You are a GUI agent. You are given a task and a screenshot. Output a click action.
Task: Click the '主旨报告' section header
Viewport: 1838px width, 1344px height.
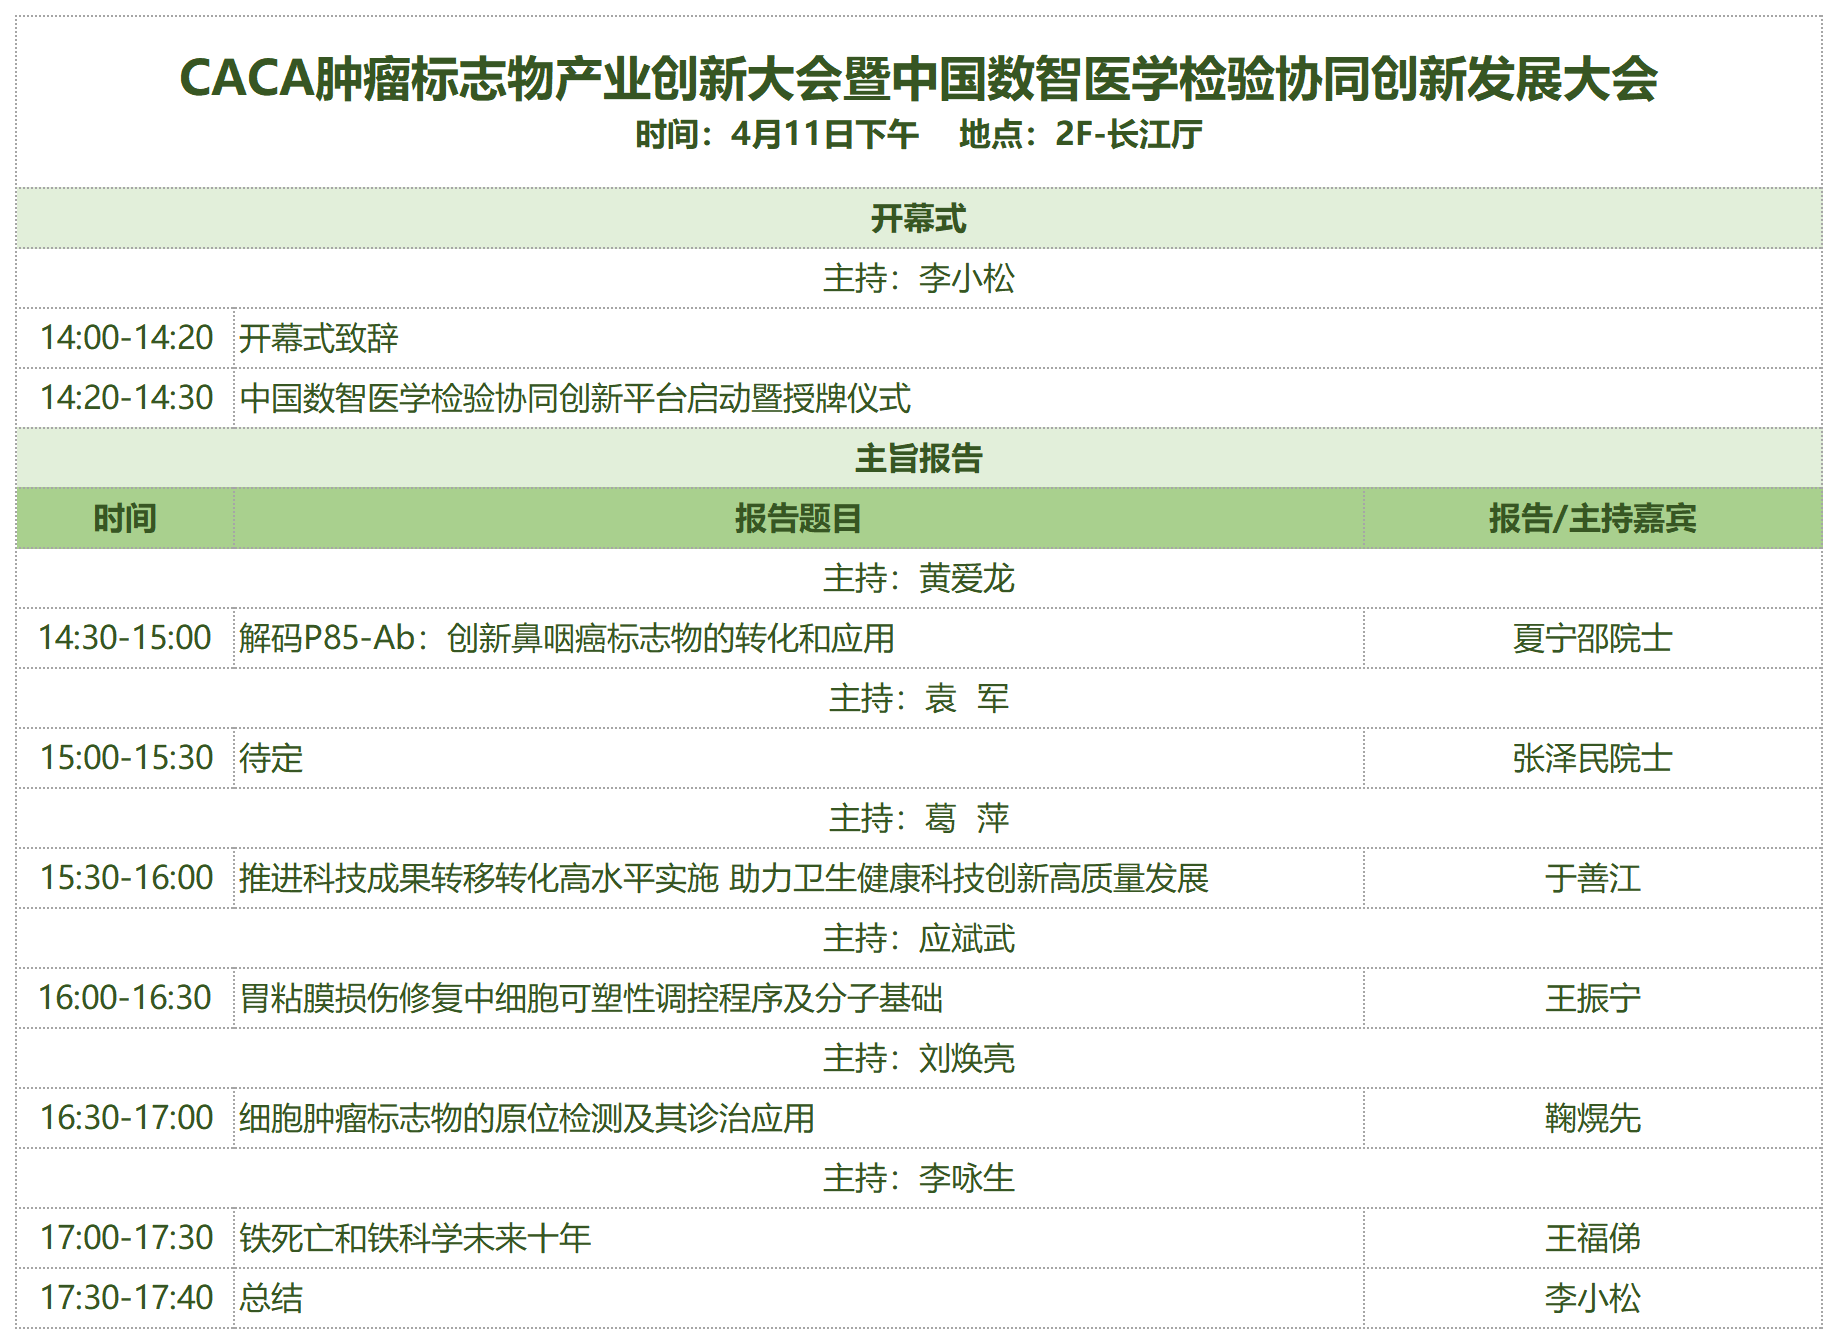click(918, 458)
